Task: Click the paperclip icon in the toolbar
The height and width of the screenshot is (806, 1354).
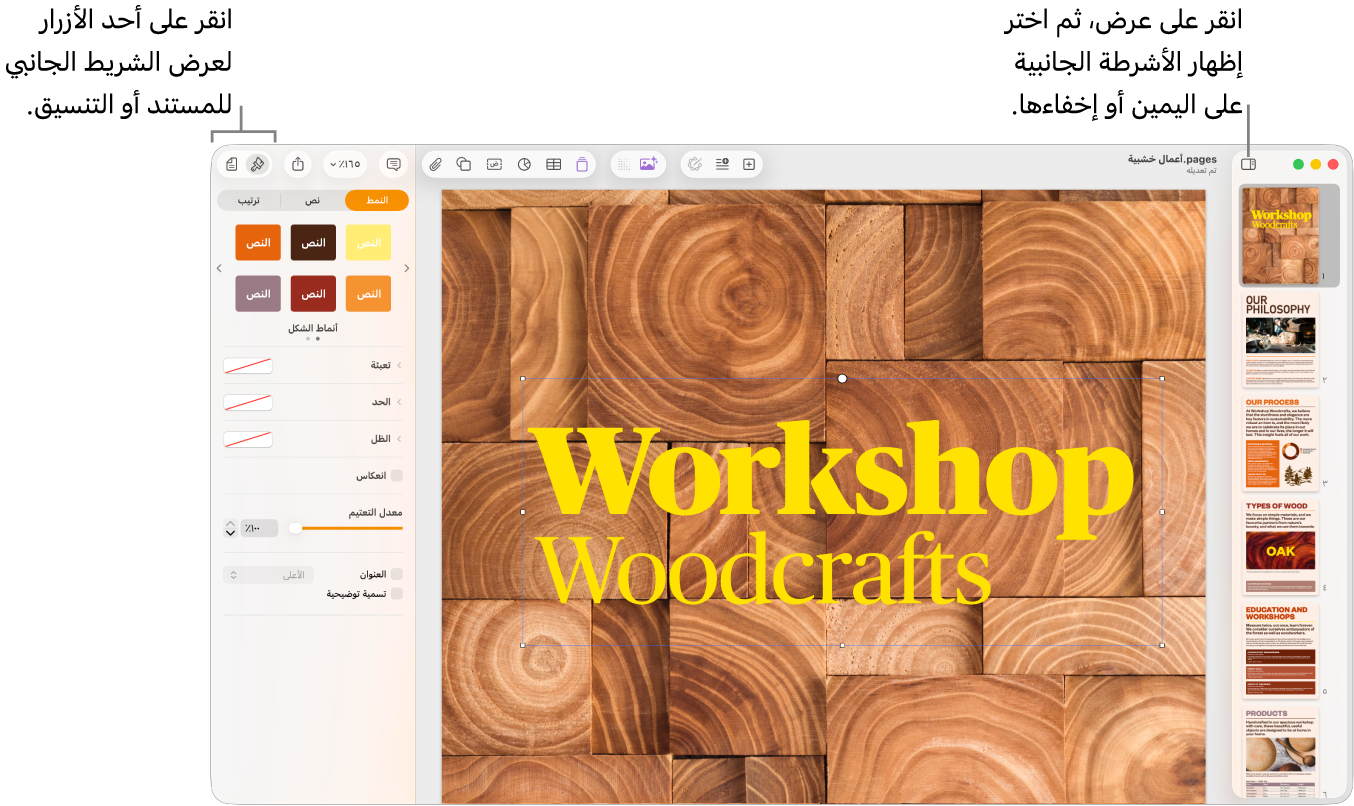Action: 435,164
